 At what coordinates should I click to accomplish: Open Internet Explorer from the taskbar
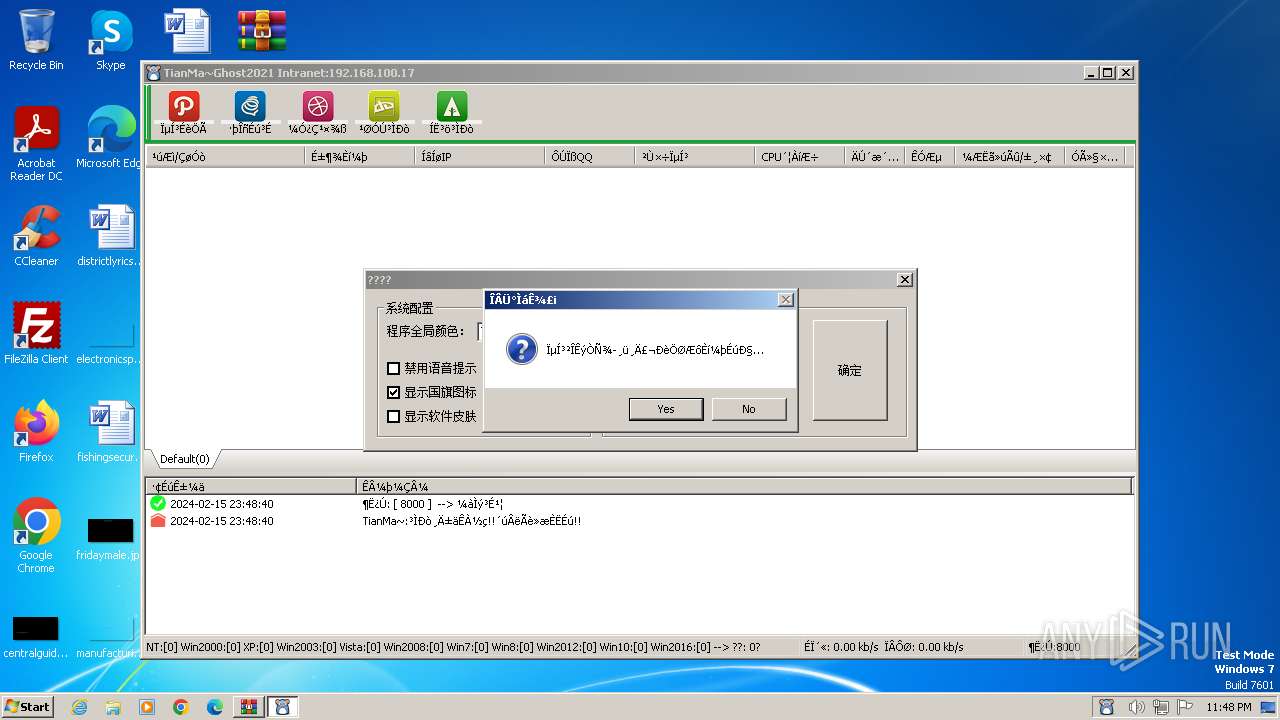[x=80, y=707]
